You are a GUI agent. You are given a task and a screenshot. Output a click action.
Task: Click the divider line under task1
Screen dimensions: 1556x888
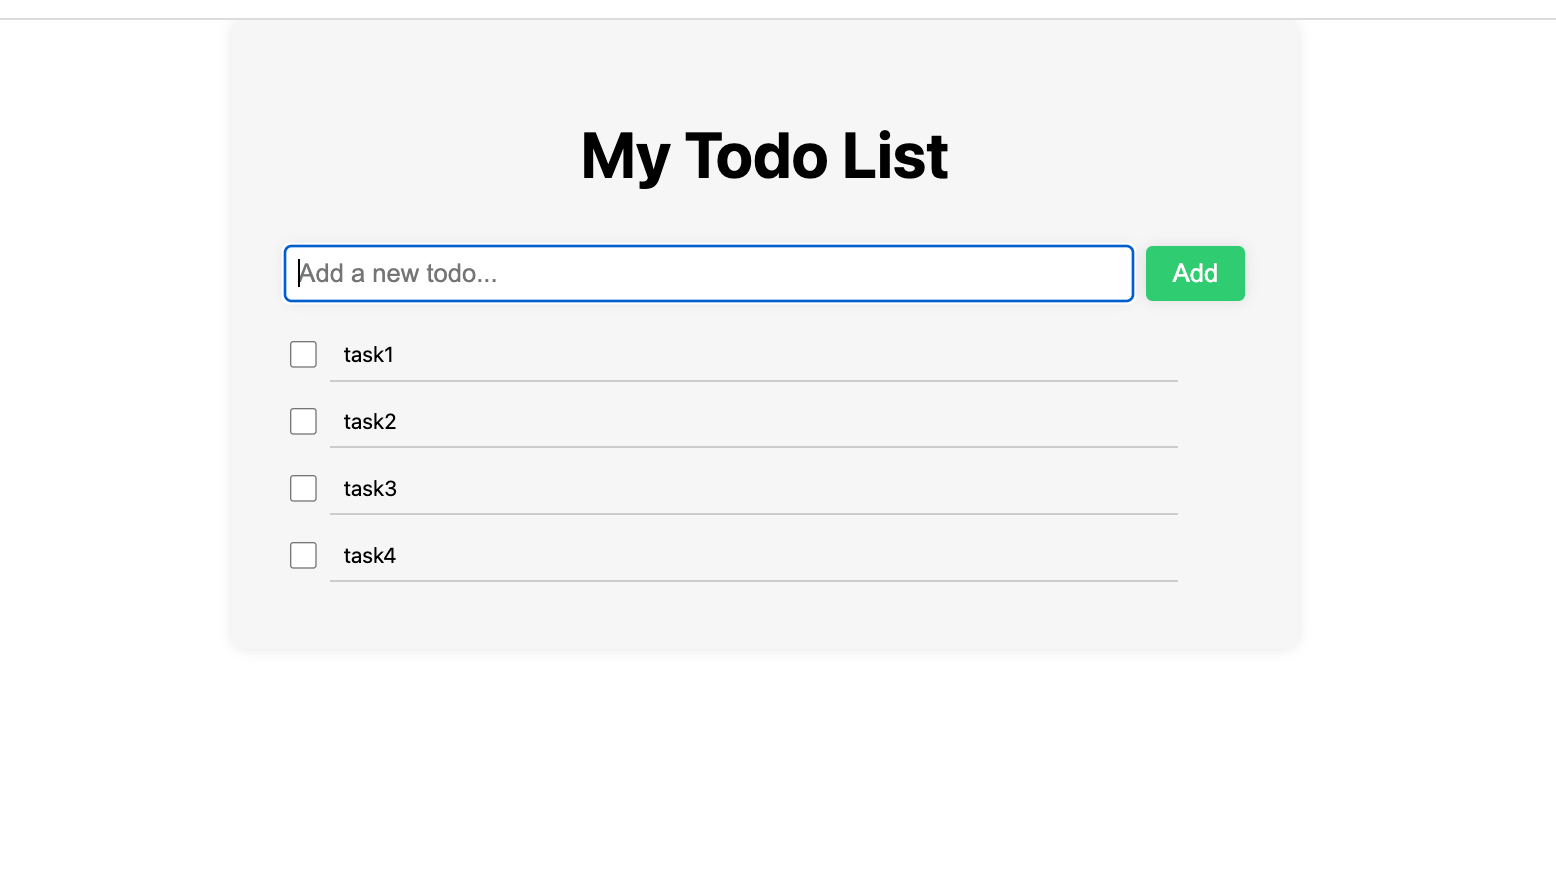click(x=754, y=381)
